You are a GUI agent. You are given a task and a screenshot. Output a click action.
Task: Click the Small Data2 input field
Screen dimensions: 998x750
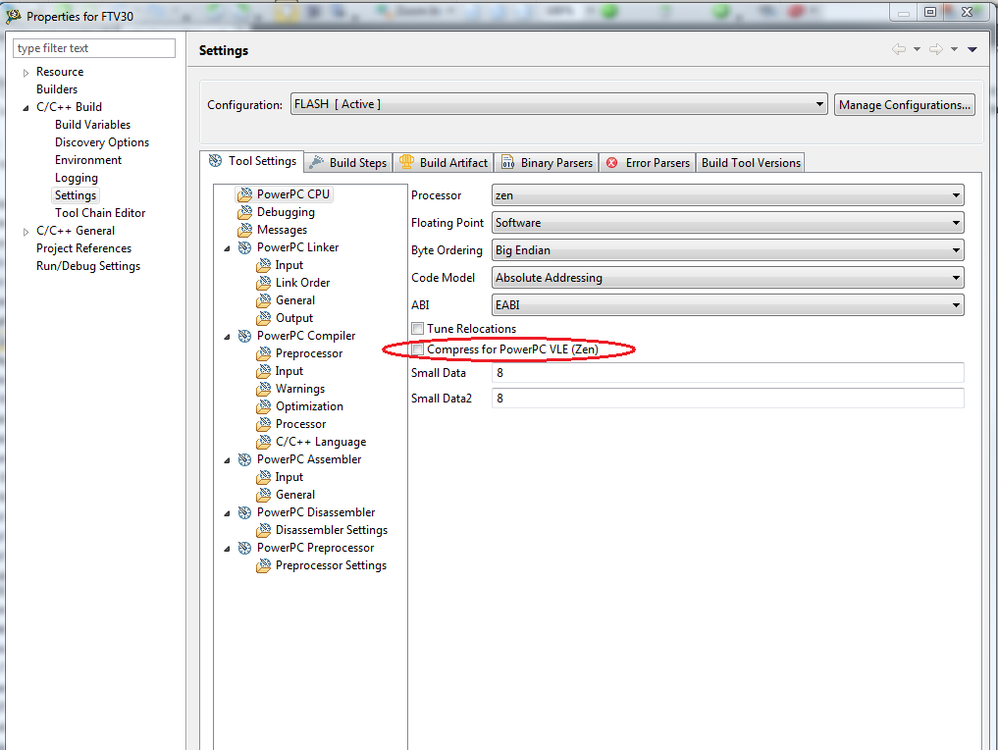728,398
